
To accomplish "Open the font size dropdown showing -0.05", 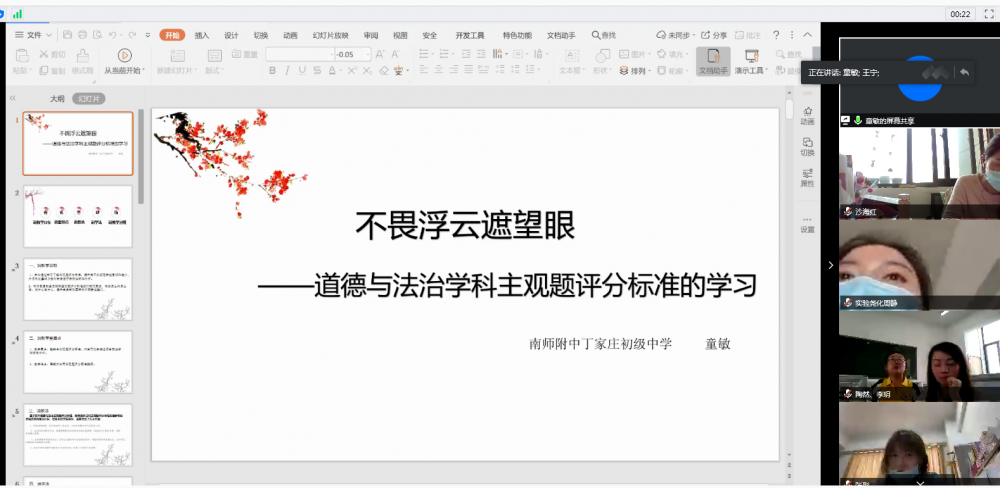I will [366, 54].
